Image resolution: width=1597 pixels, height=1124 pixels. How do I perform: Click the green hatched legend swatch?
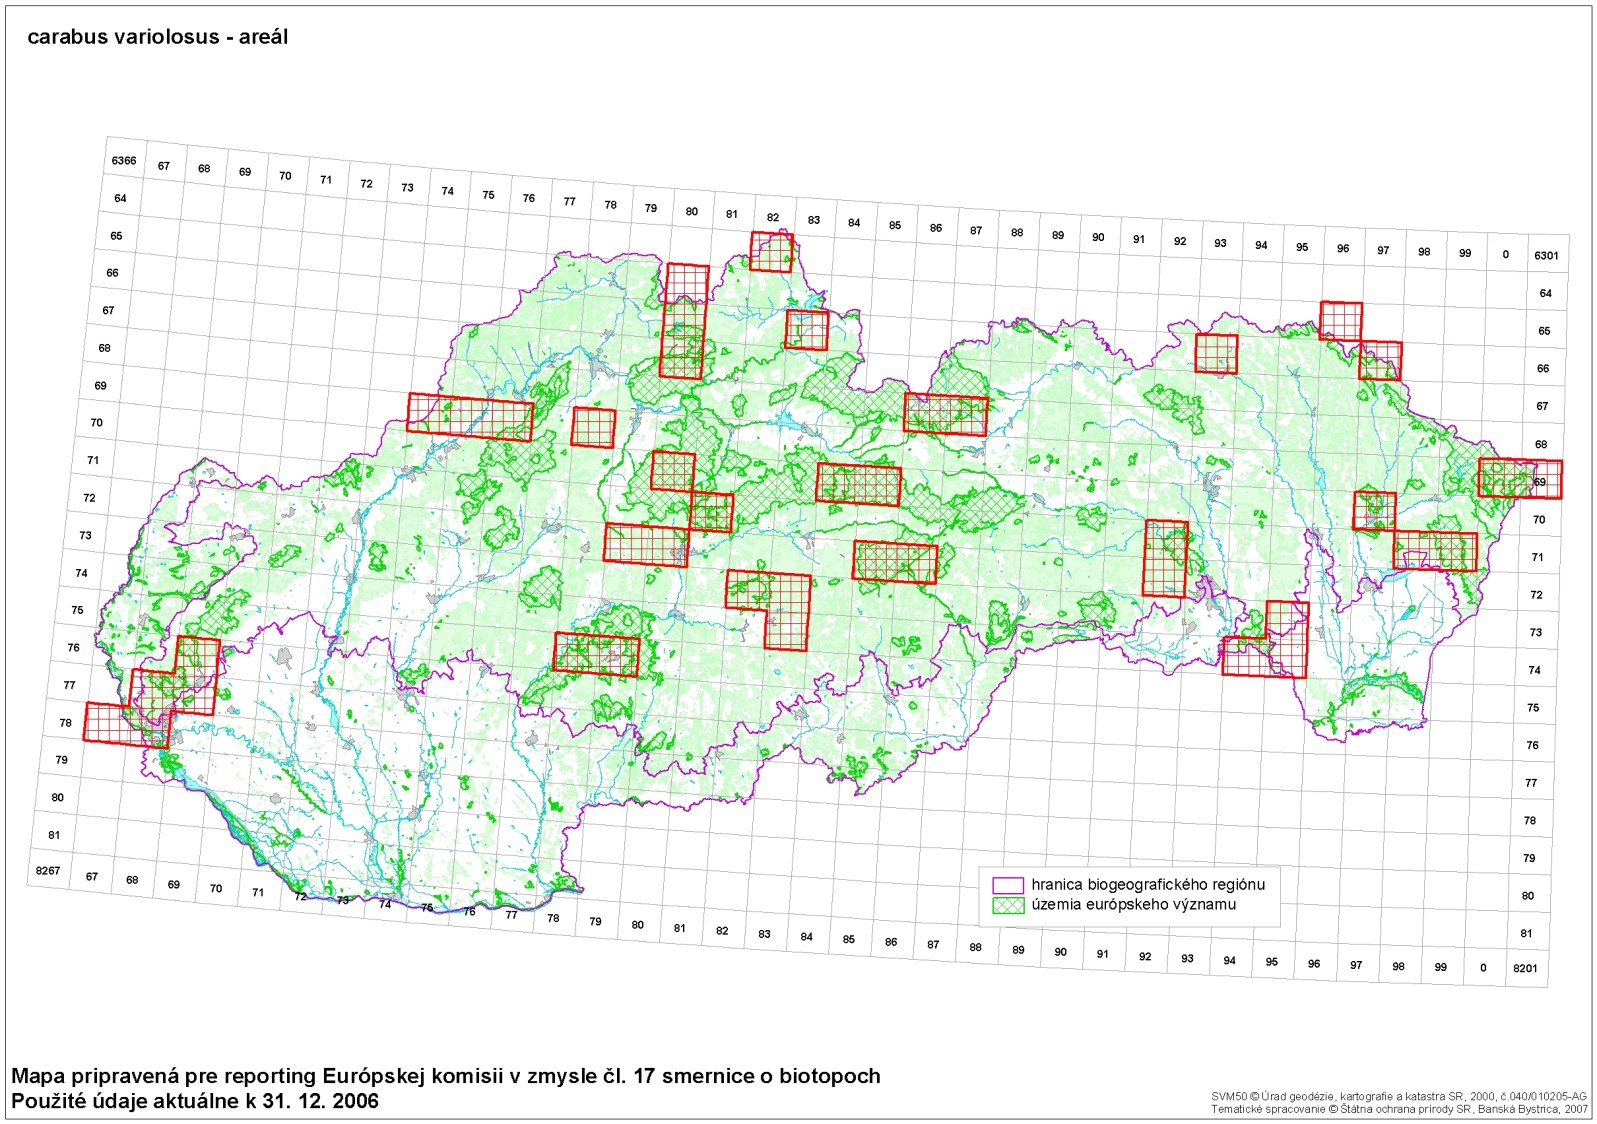click(1008, 905)
